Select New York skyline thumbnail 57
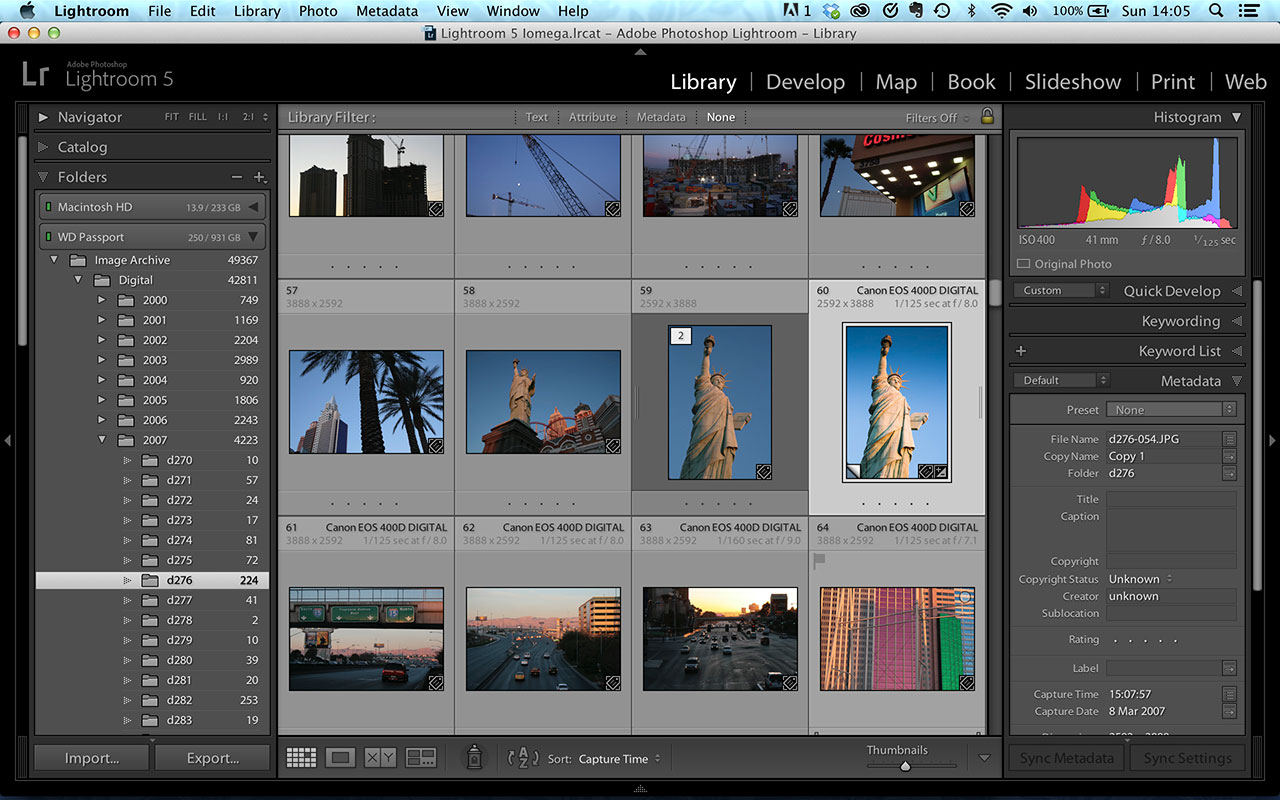Viewport: 1280px width, 800px height. coord(366,402)
